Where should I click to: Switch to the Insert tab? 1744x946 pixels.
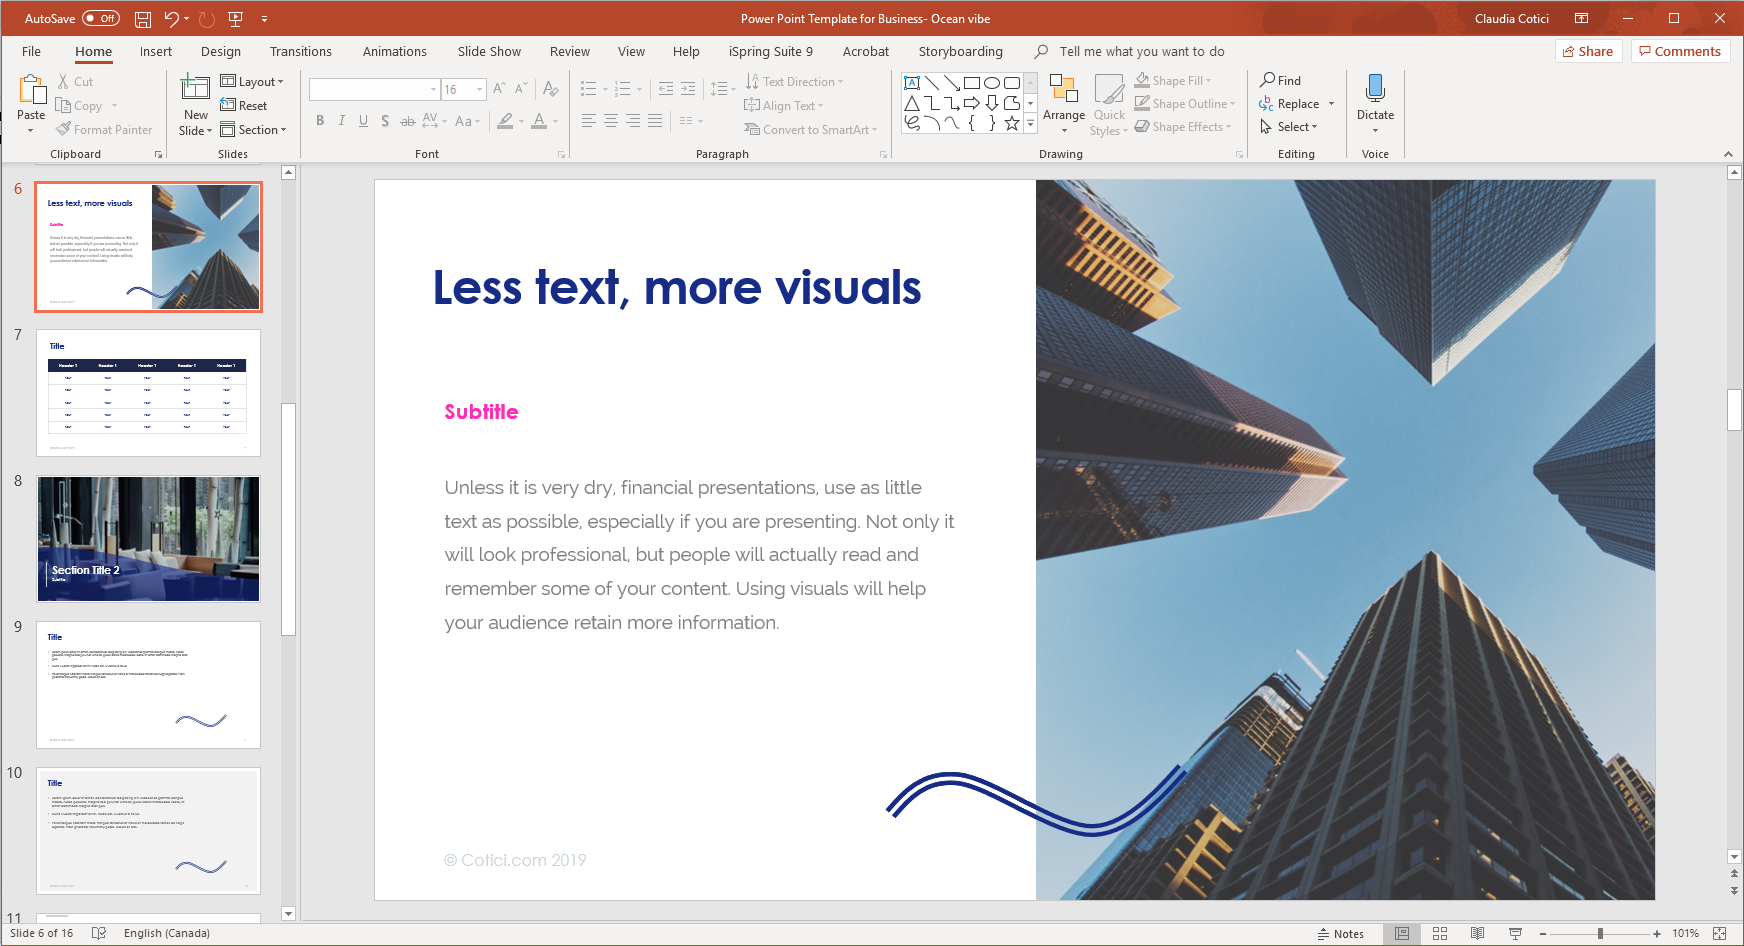point(156,52)
